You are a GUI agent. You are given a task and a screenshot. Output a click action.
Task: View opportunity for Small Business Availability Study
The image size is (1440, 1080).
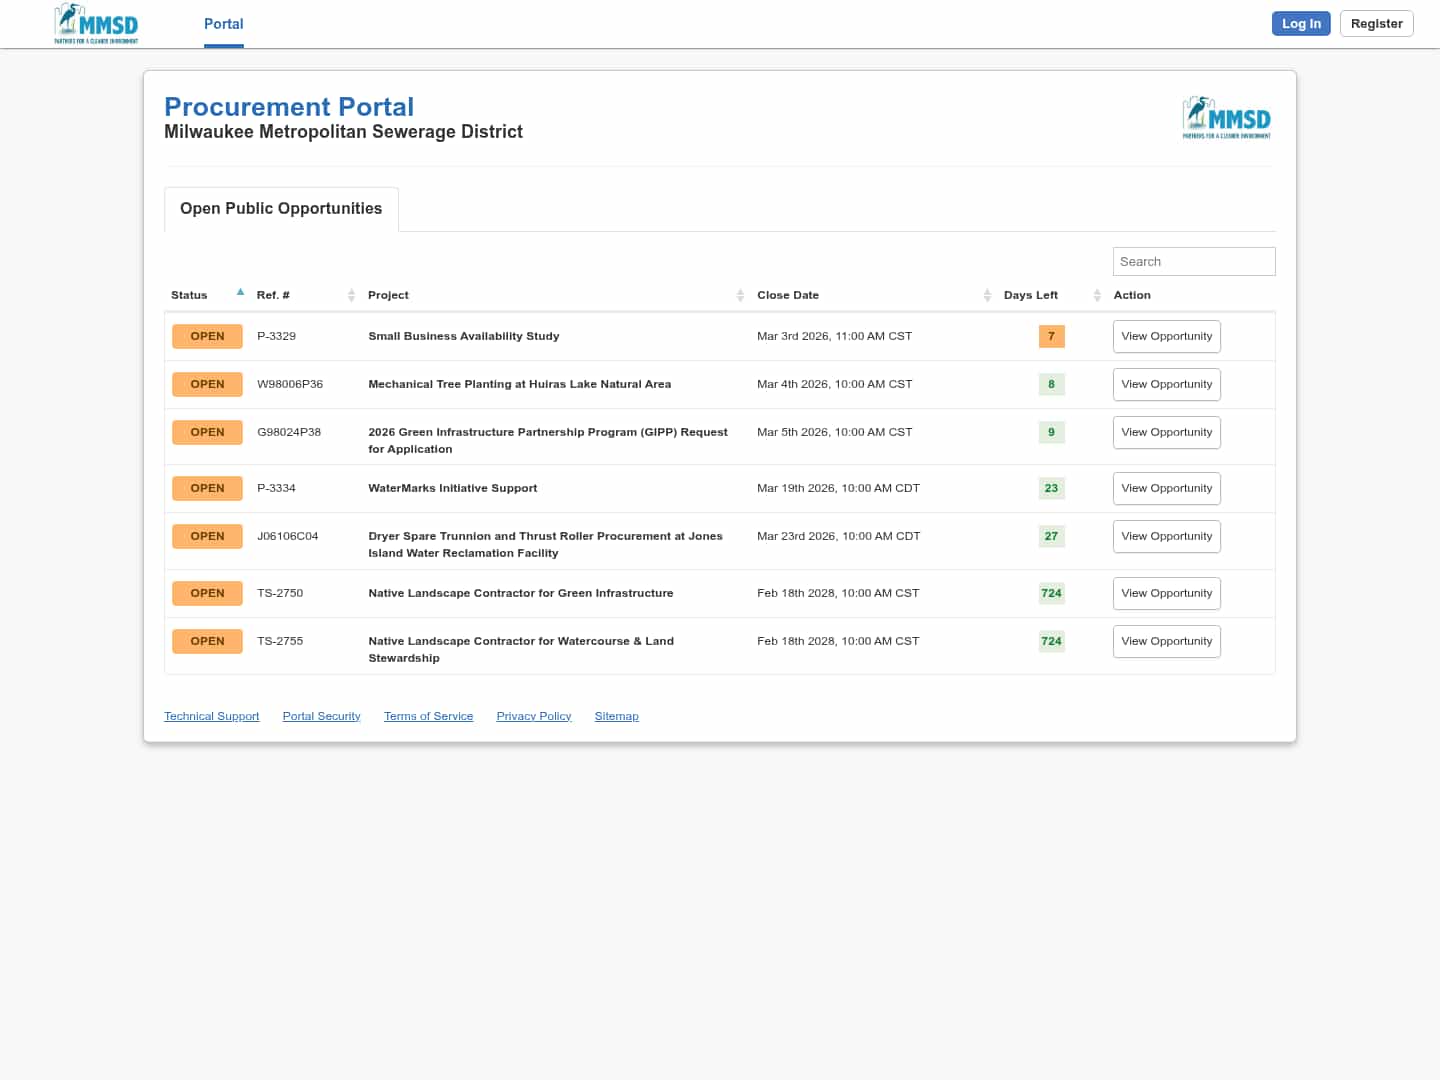(1166, 336)
